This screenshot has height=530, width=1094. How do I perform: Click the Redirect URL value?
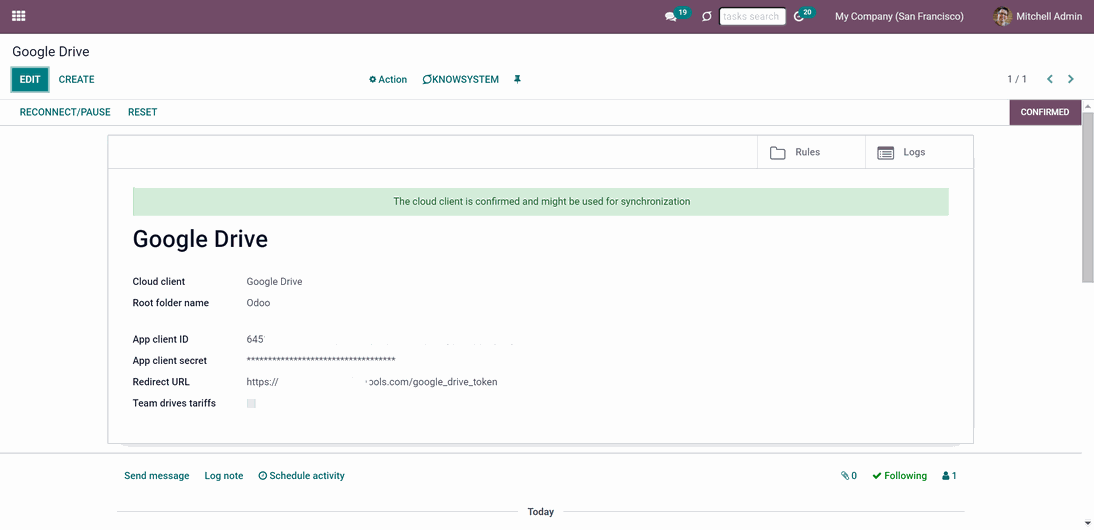372,382
